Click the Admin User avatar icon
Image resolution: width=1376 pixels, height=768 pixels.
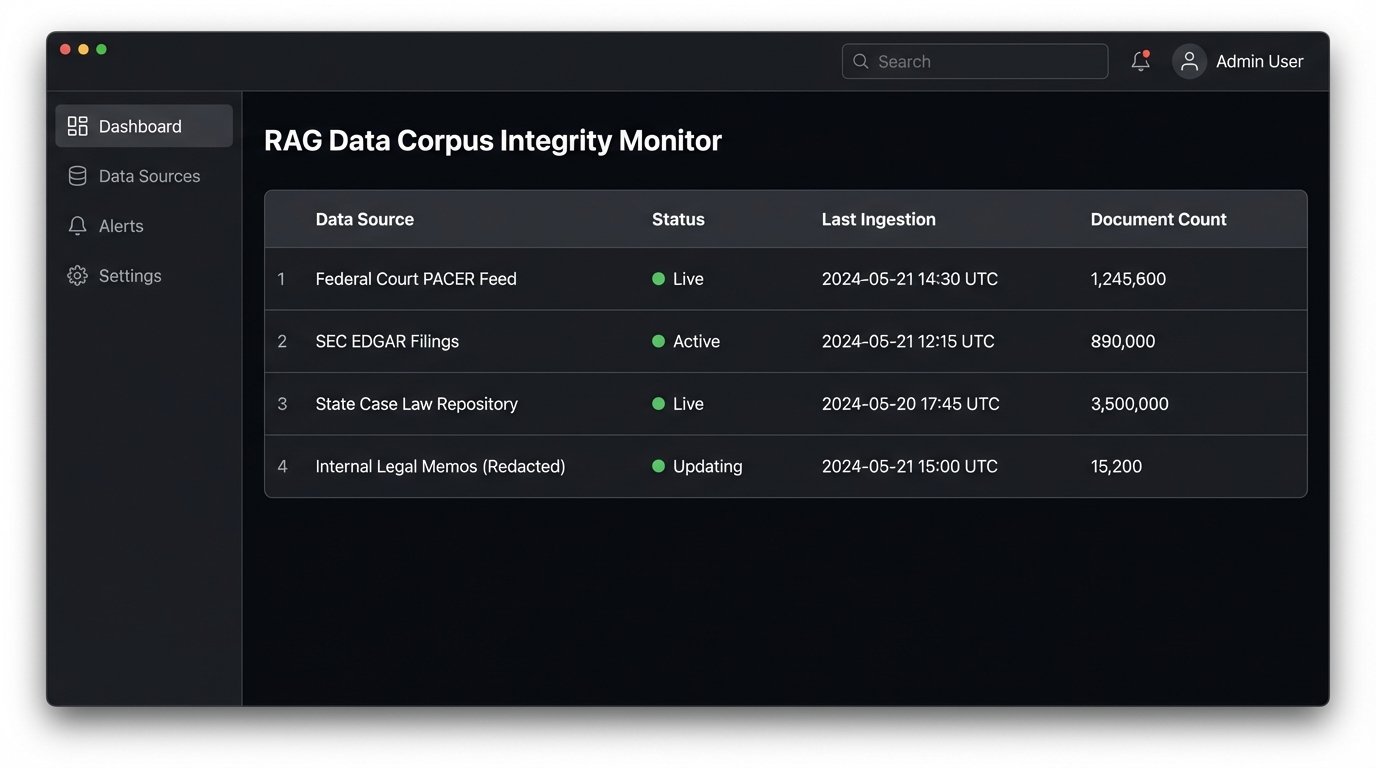click(1189, 61)
